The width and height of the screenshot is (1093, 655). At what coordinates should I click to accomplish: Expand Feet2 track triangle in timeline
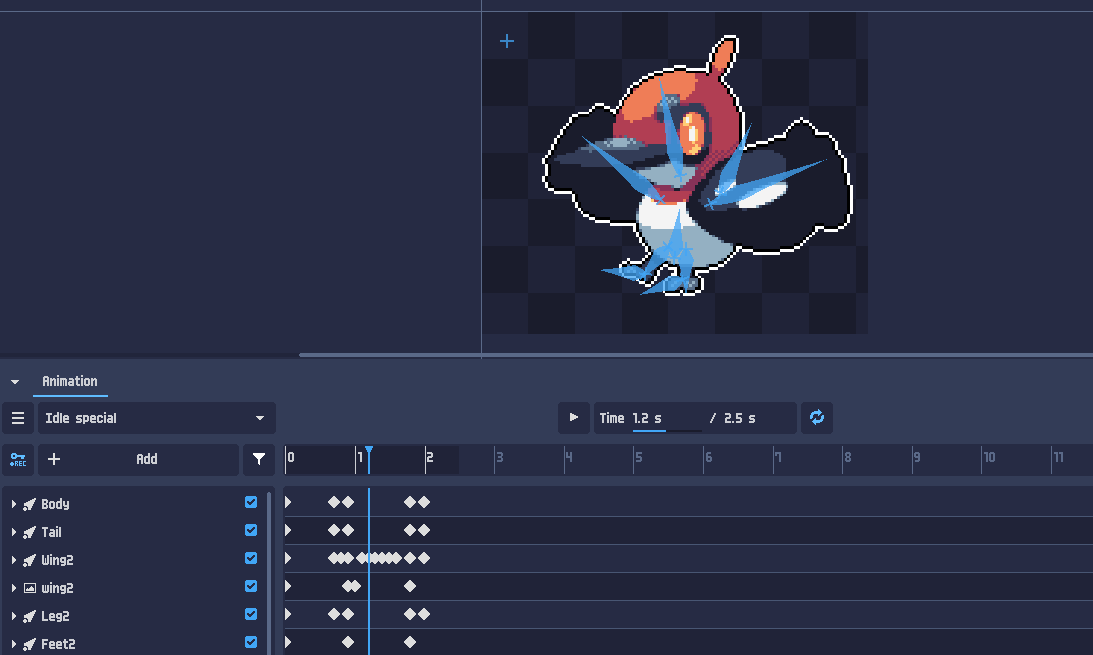(288, 642)
